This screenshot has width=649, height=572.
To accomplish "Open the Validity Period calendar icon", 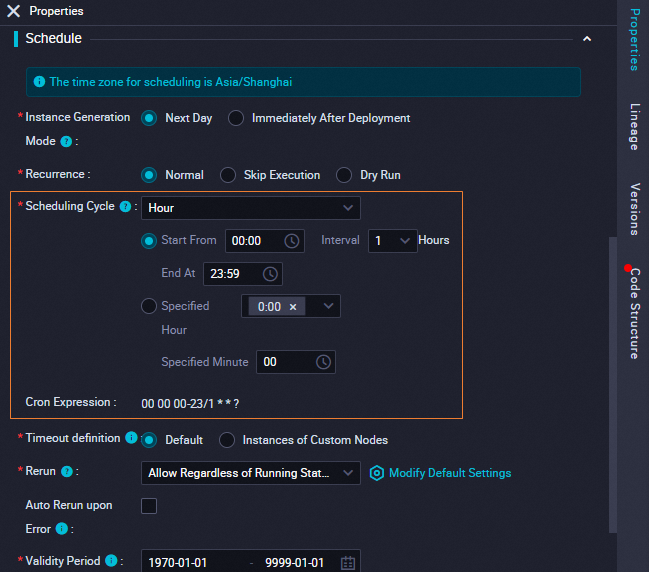I will (348, 563).
